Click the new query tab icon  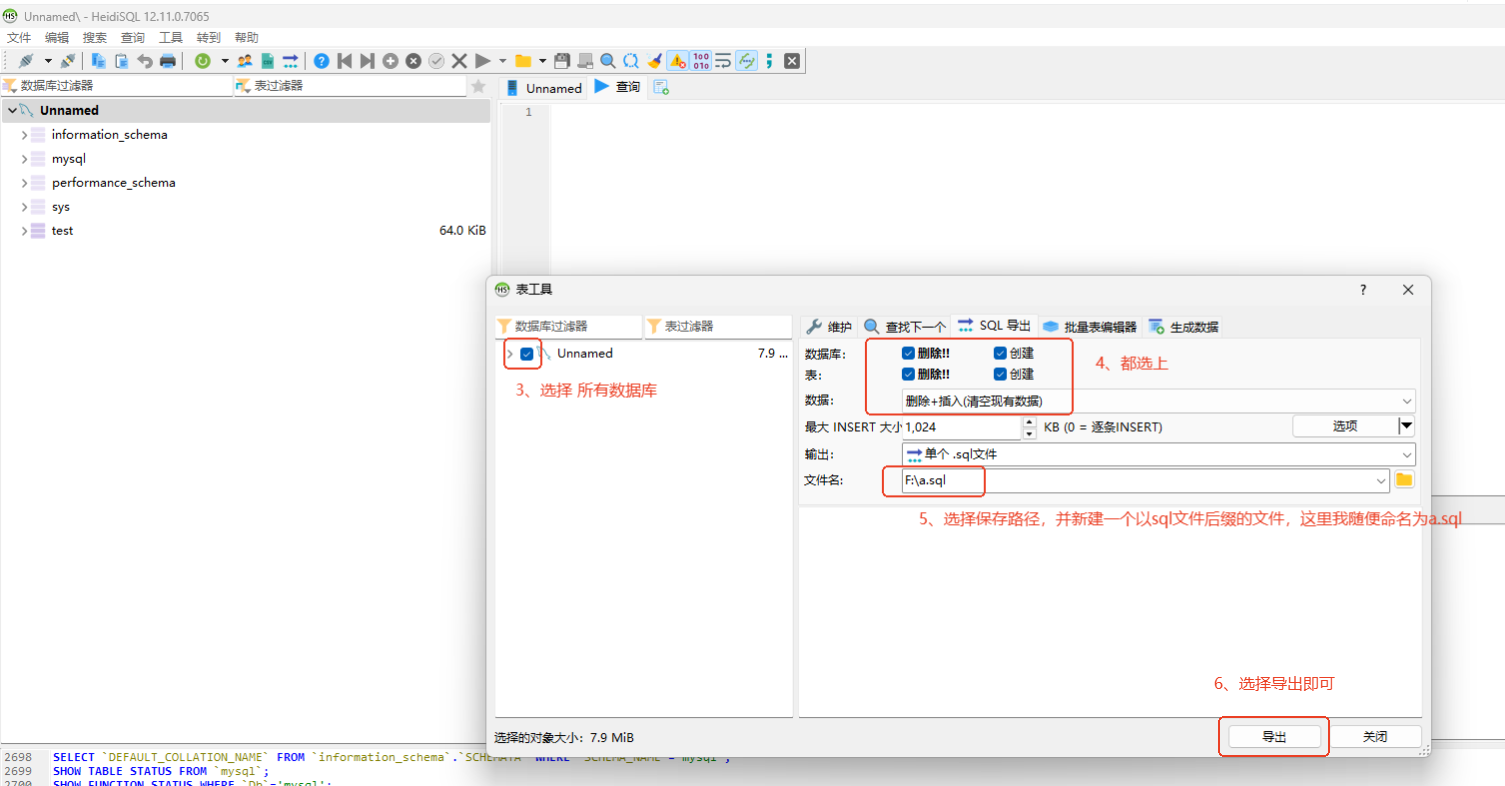point(661,87)
